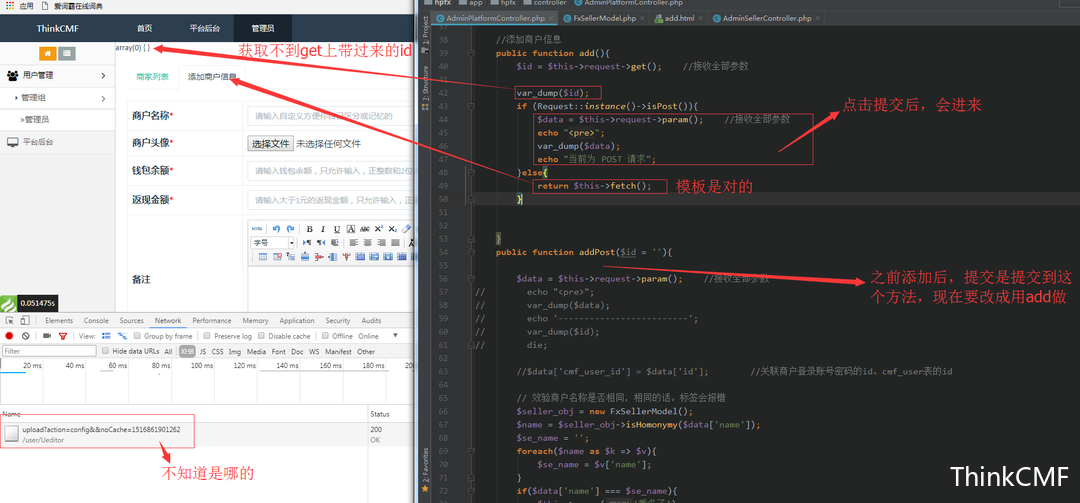1080x503 pixels.
Task: Click the Justify alignment icon in editor toolbar
Action: pos(395,243)
